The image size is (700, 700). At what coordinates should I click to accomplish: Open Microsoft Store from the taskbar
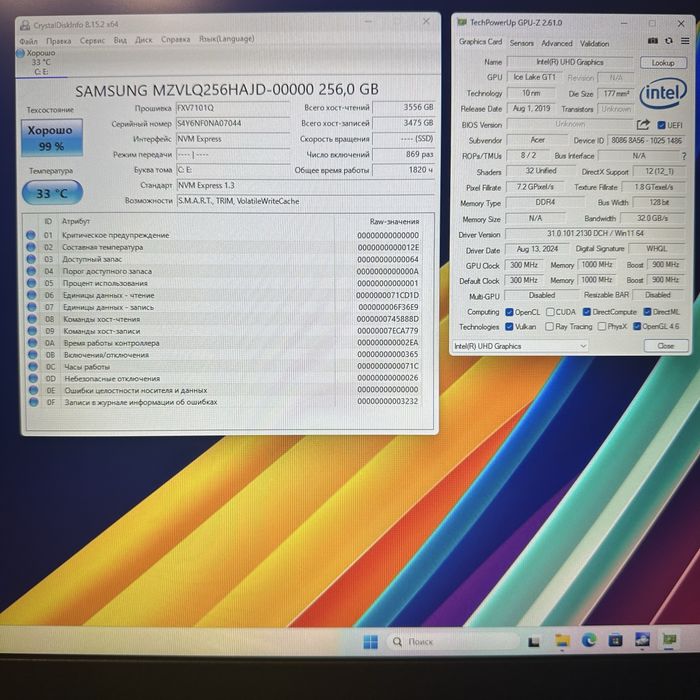click(616, 641)
